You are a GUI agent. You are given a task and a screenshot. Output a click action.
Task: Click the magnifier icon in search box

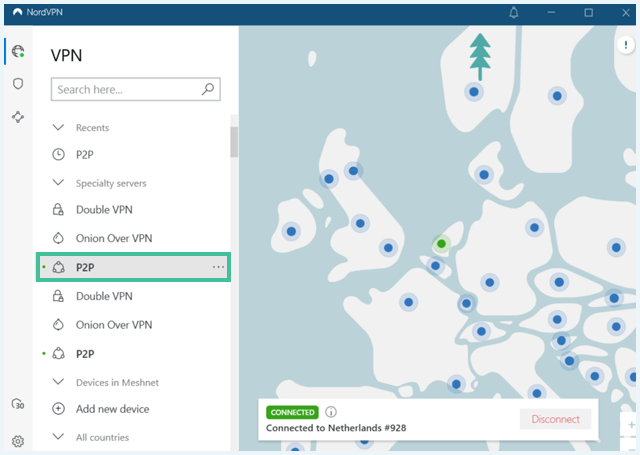[x=208, y=89]
